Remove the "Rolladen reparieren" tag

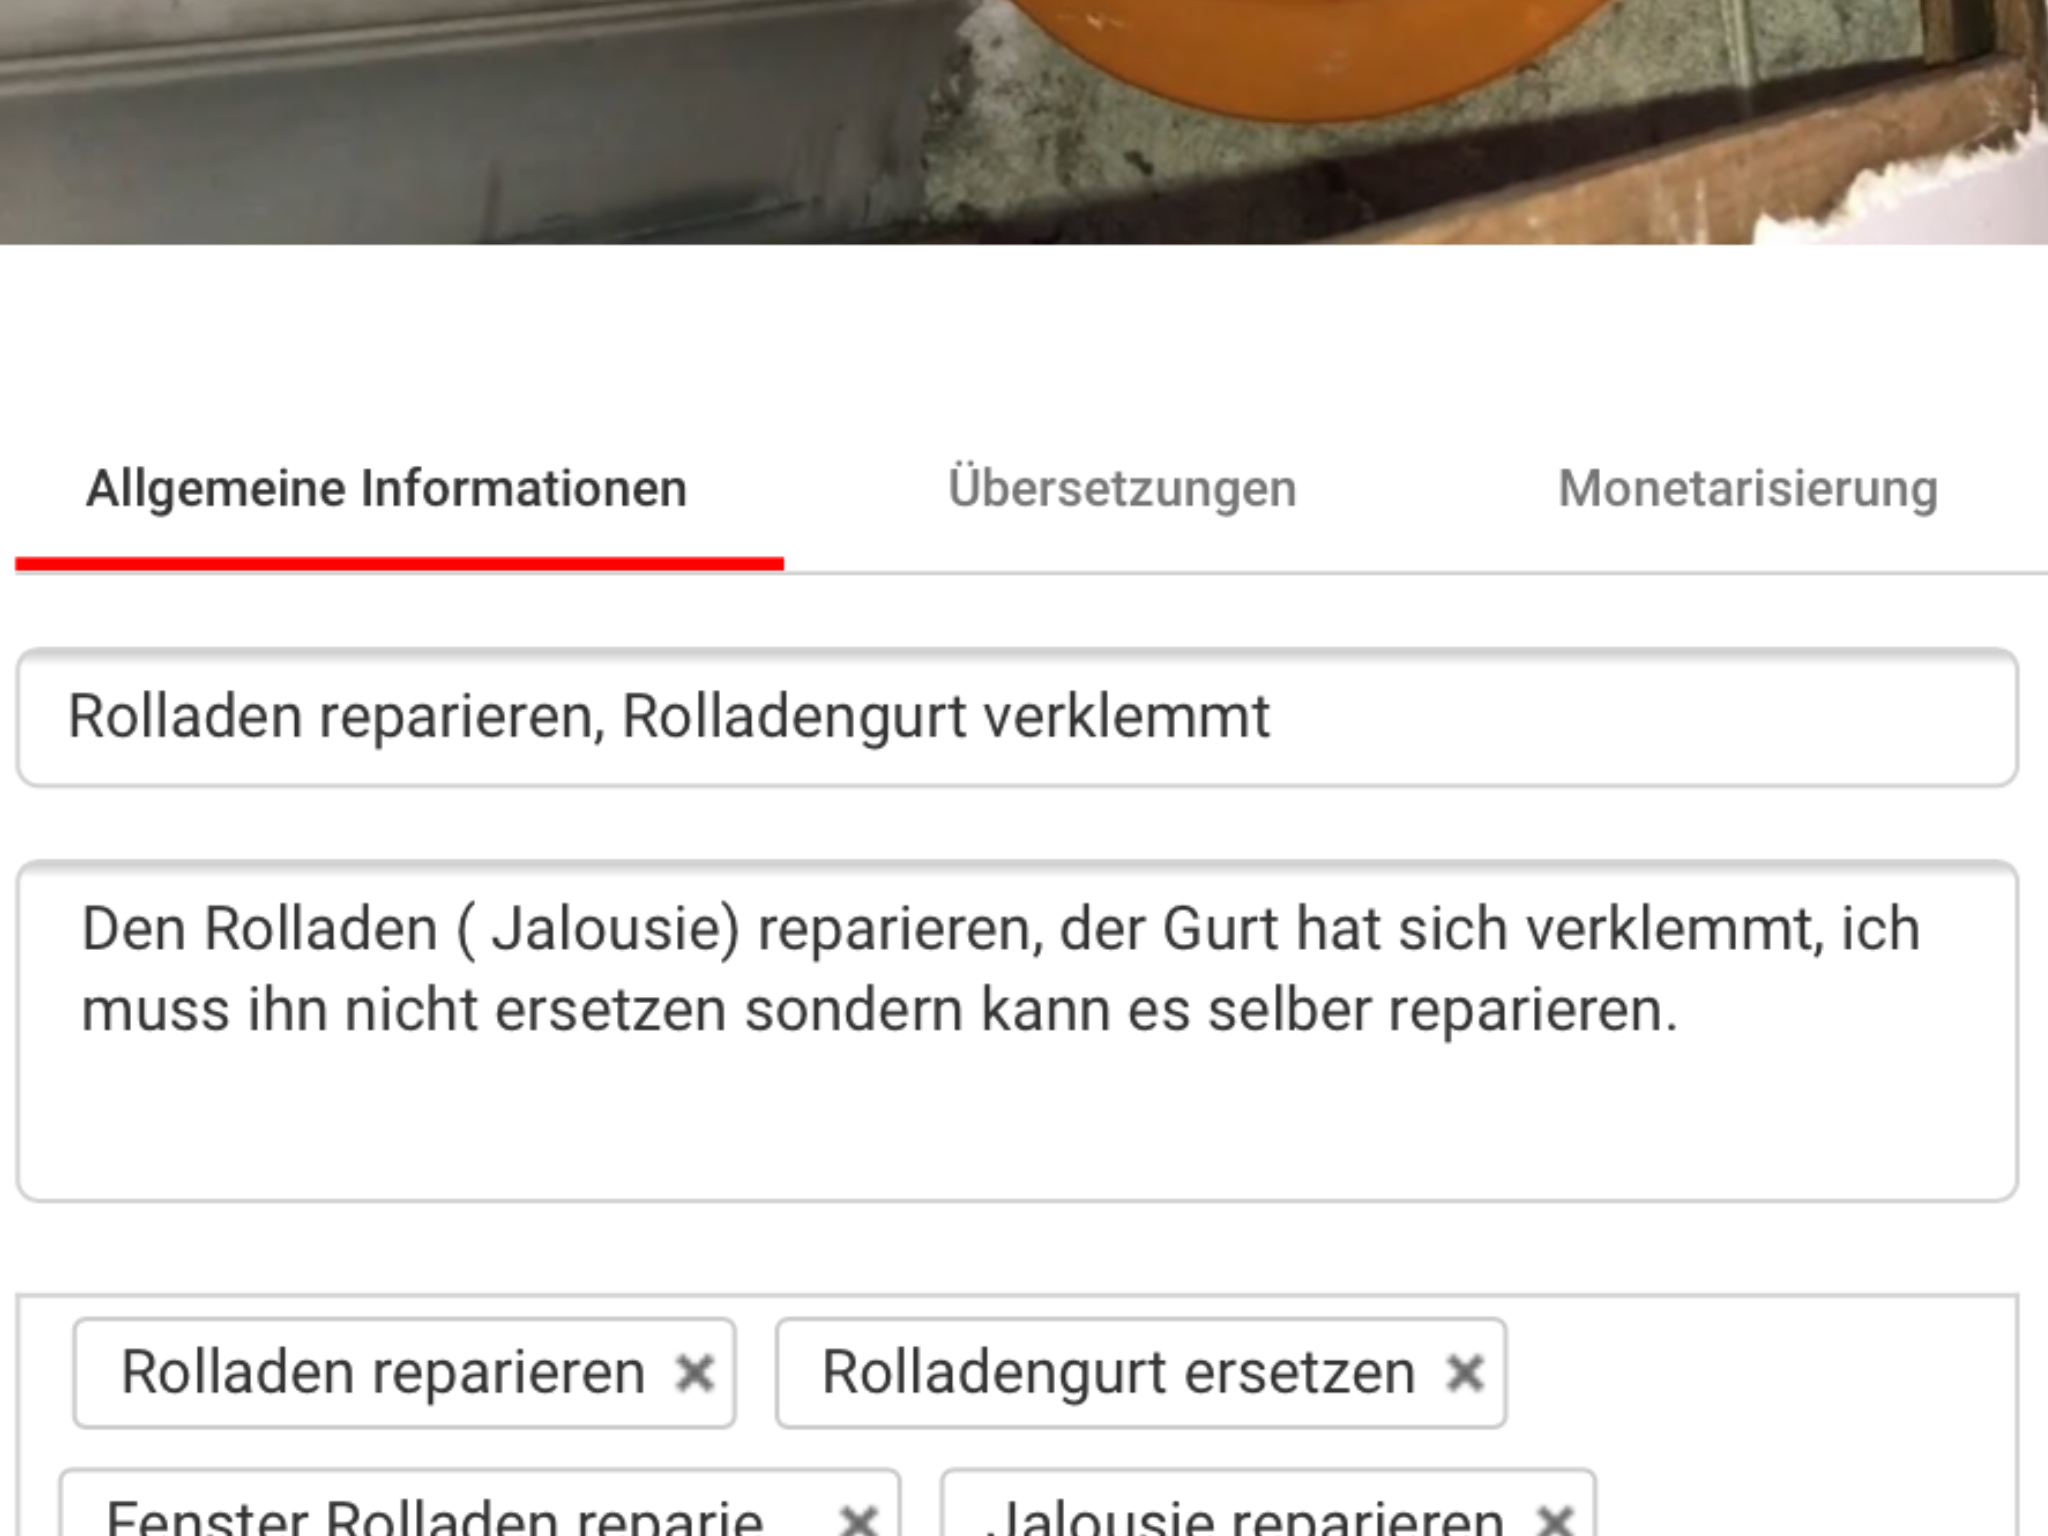694,1373
